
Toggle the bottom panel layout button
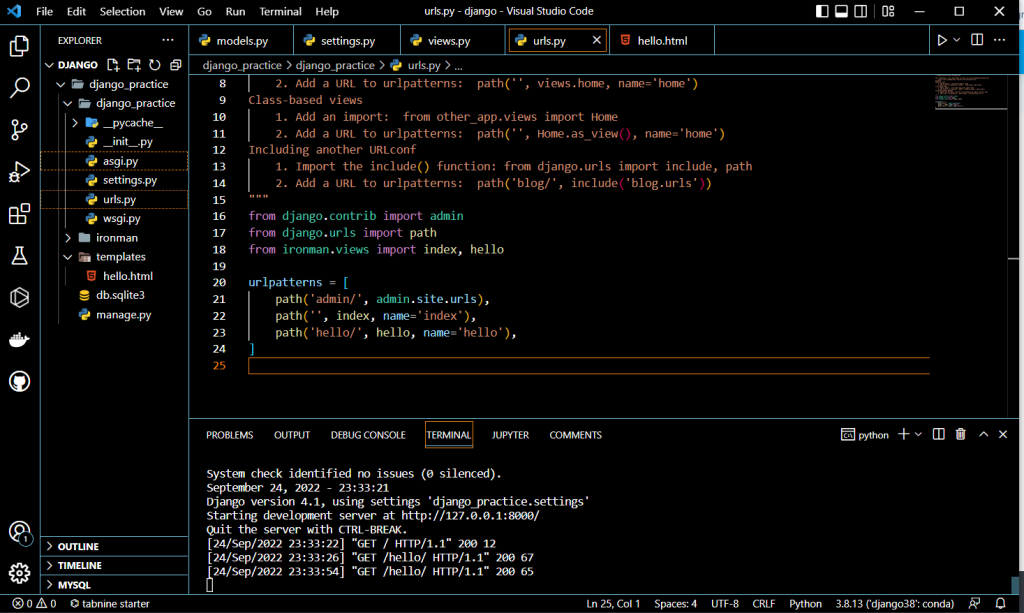pos(843,12)
